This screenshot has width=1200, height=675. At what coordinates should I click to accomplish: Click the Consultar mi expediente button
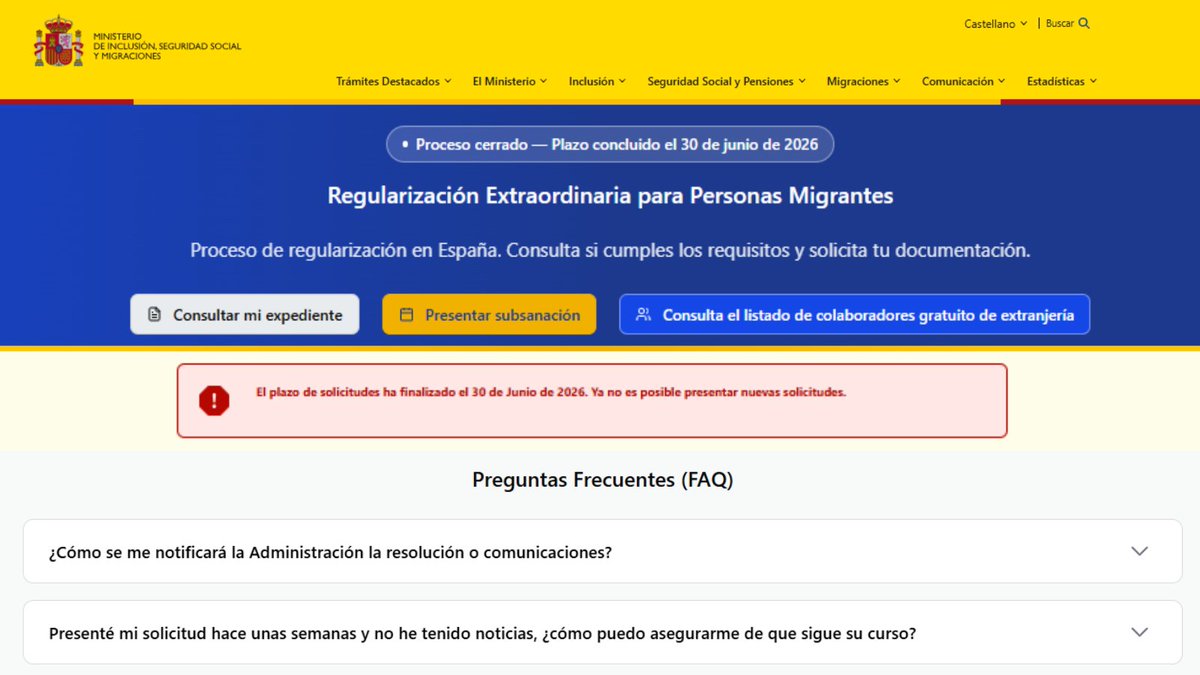[244, 314]
